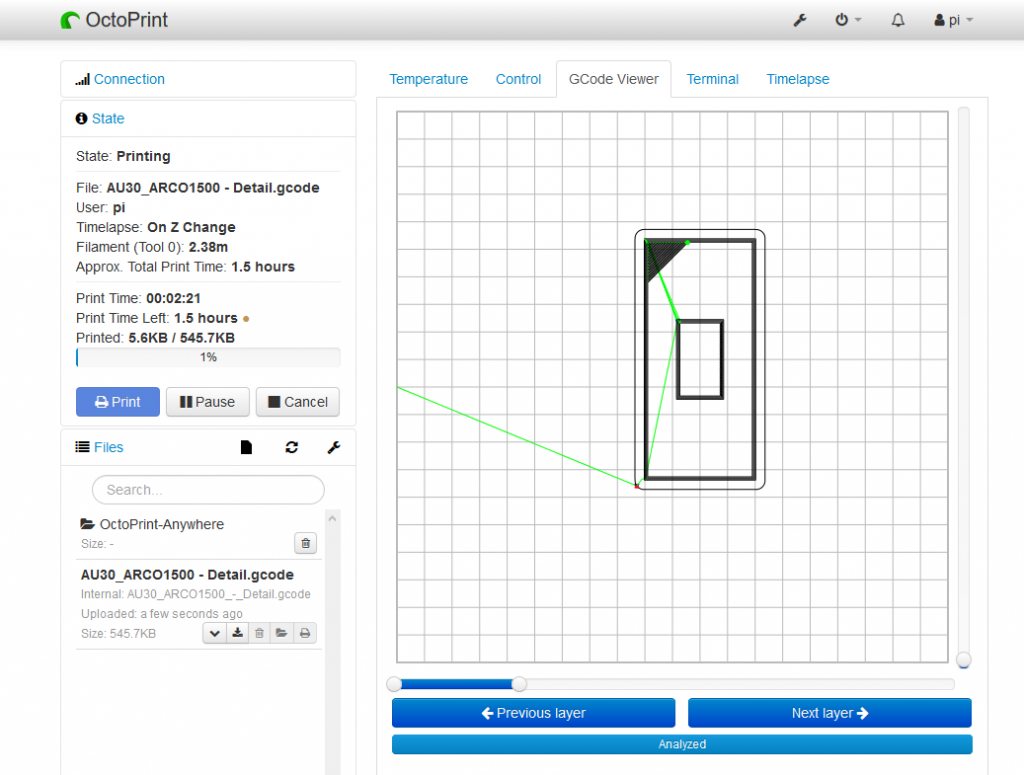The width and height of the screenshot is (1024, 775).
Task: Refresh the file list
Action: 291,447
